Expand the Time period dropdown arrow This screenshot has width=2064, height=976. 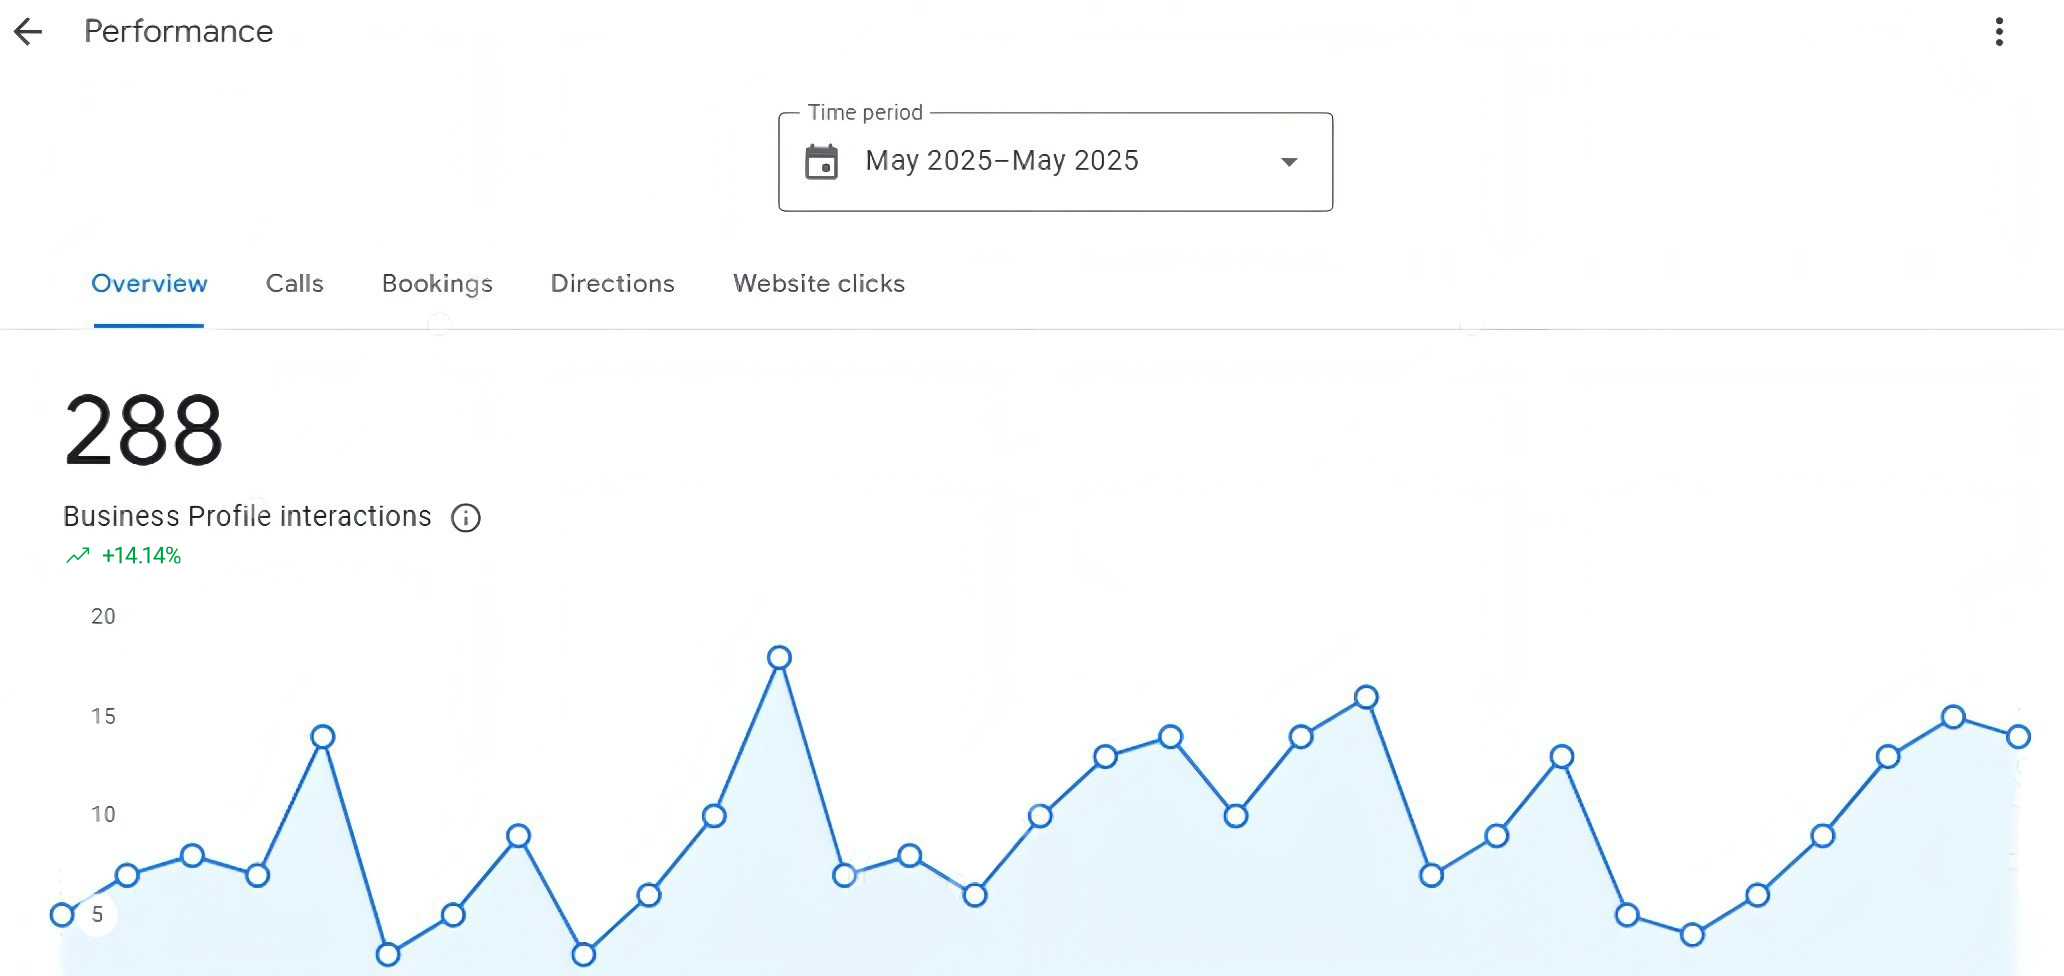pos(1289,162)
